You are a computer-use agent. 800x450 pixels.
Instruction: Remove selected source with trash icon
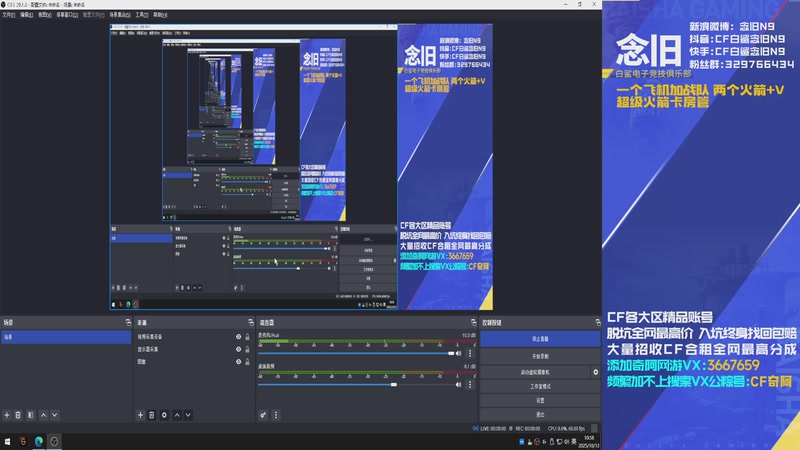click(x=152, y=415)
